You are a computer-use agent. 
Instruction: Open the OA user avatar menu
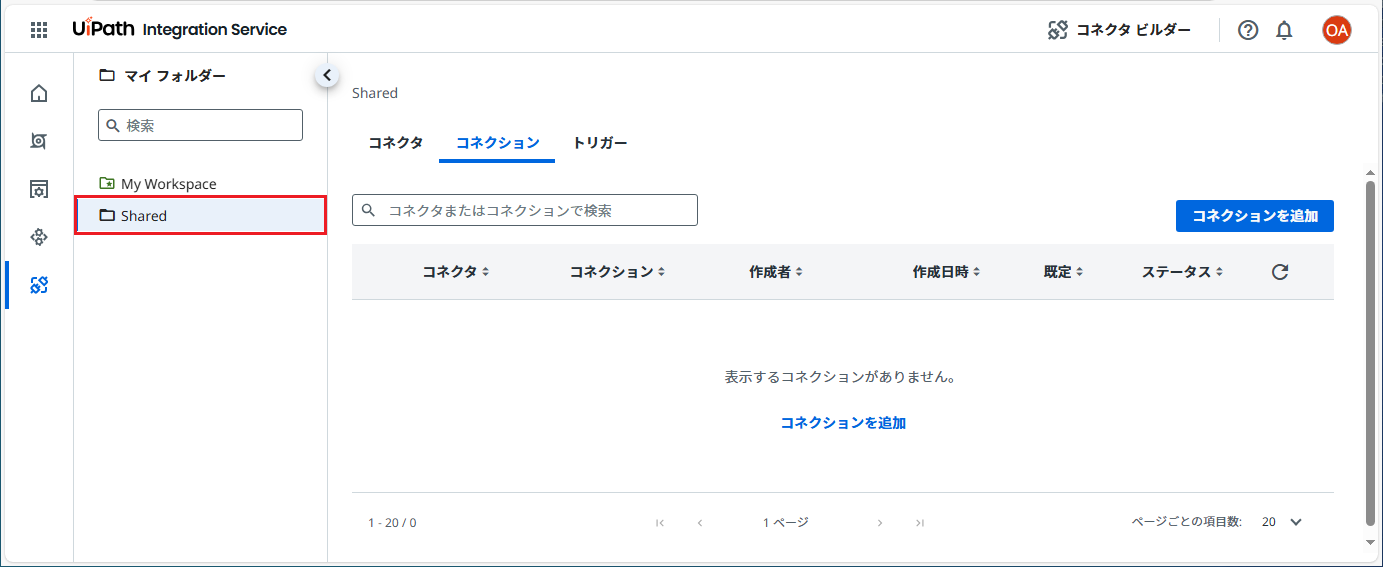1336,30
